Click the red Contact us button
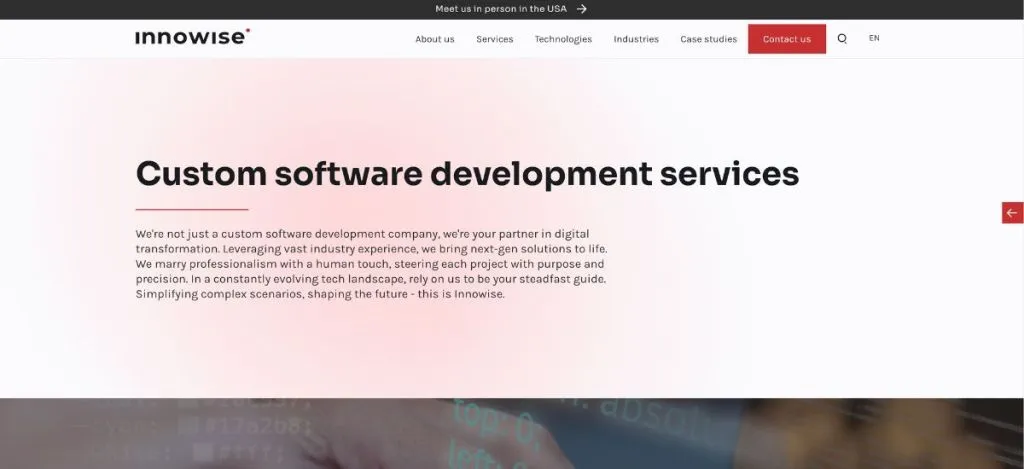 pos(786,39)
